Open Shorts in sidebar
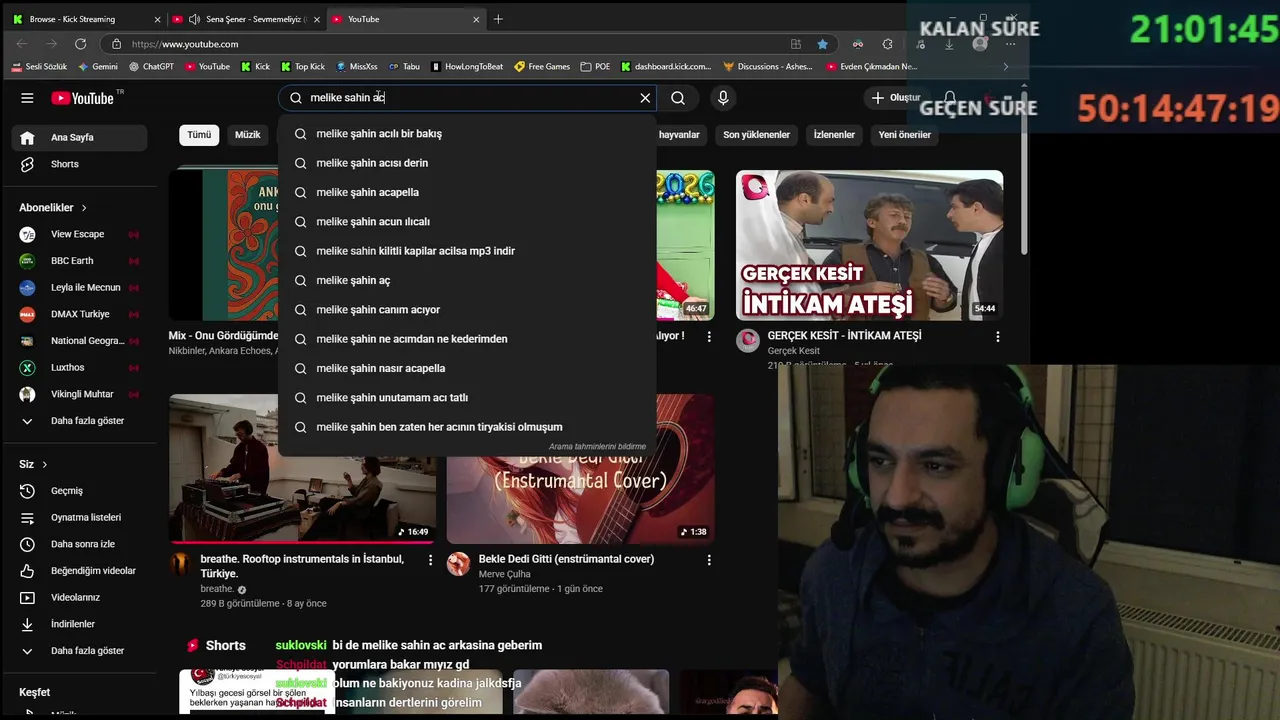The height and width of the screenshot is (720, 1280). [80, 164]
